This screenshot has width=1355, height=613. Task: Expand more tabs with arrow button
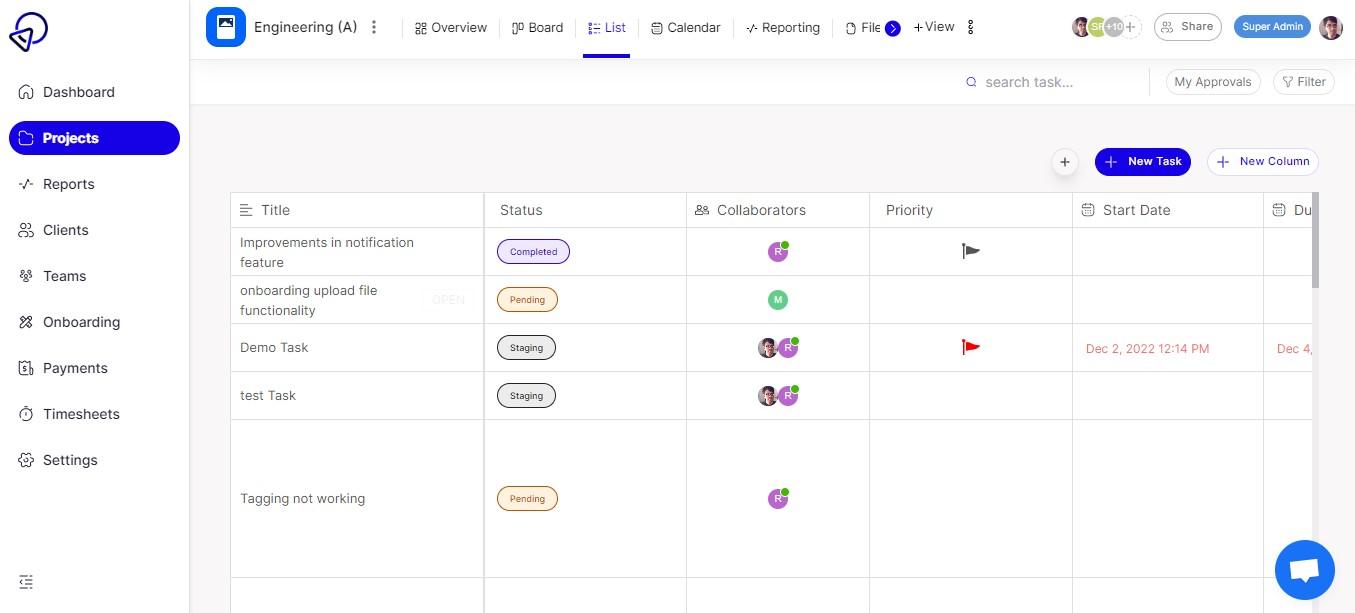coord(893,28)
